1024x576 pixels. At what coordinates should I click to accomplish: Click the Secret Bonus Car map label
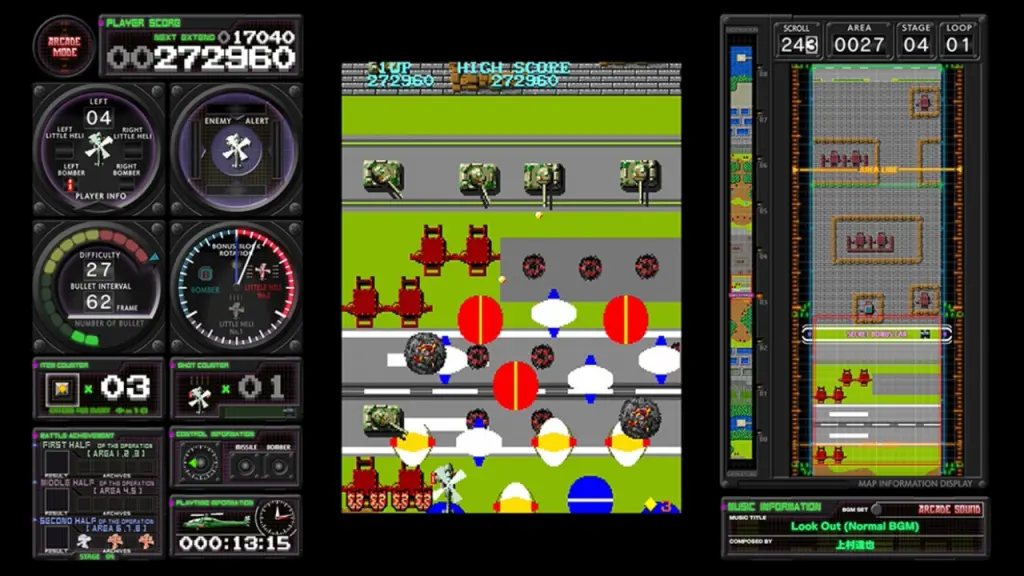coord(877,334)
